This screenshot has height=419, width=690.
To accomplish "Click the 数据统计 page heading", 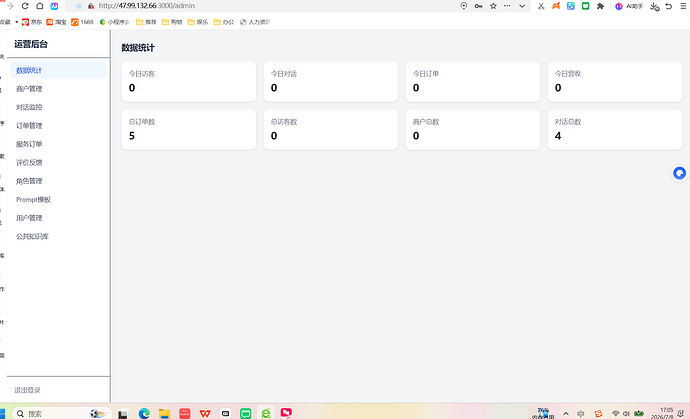I will tap(138, 48).
